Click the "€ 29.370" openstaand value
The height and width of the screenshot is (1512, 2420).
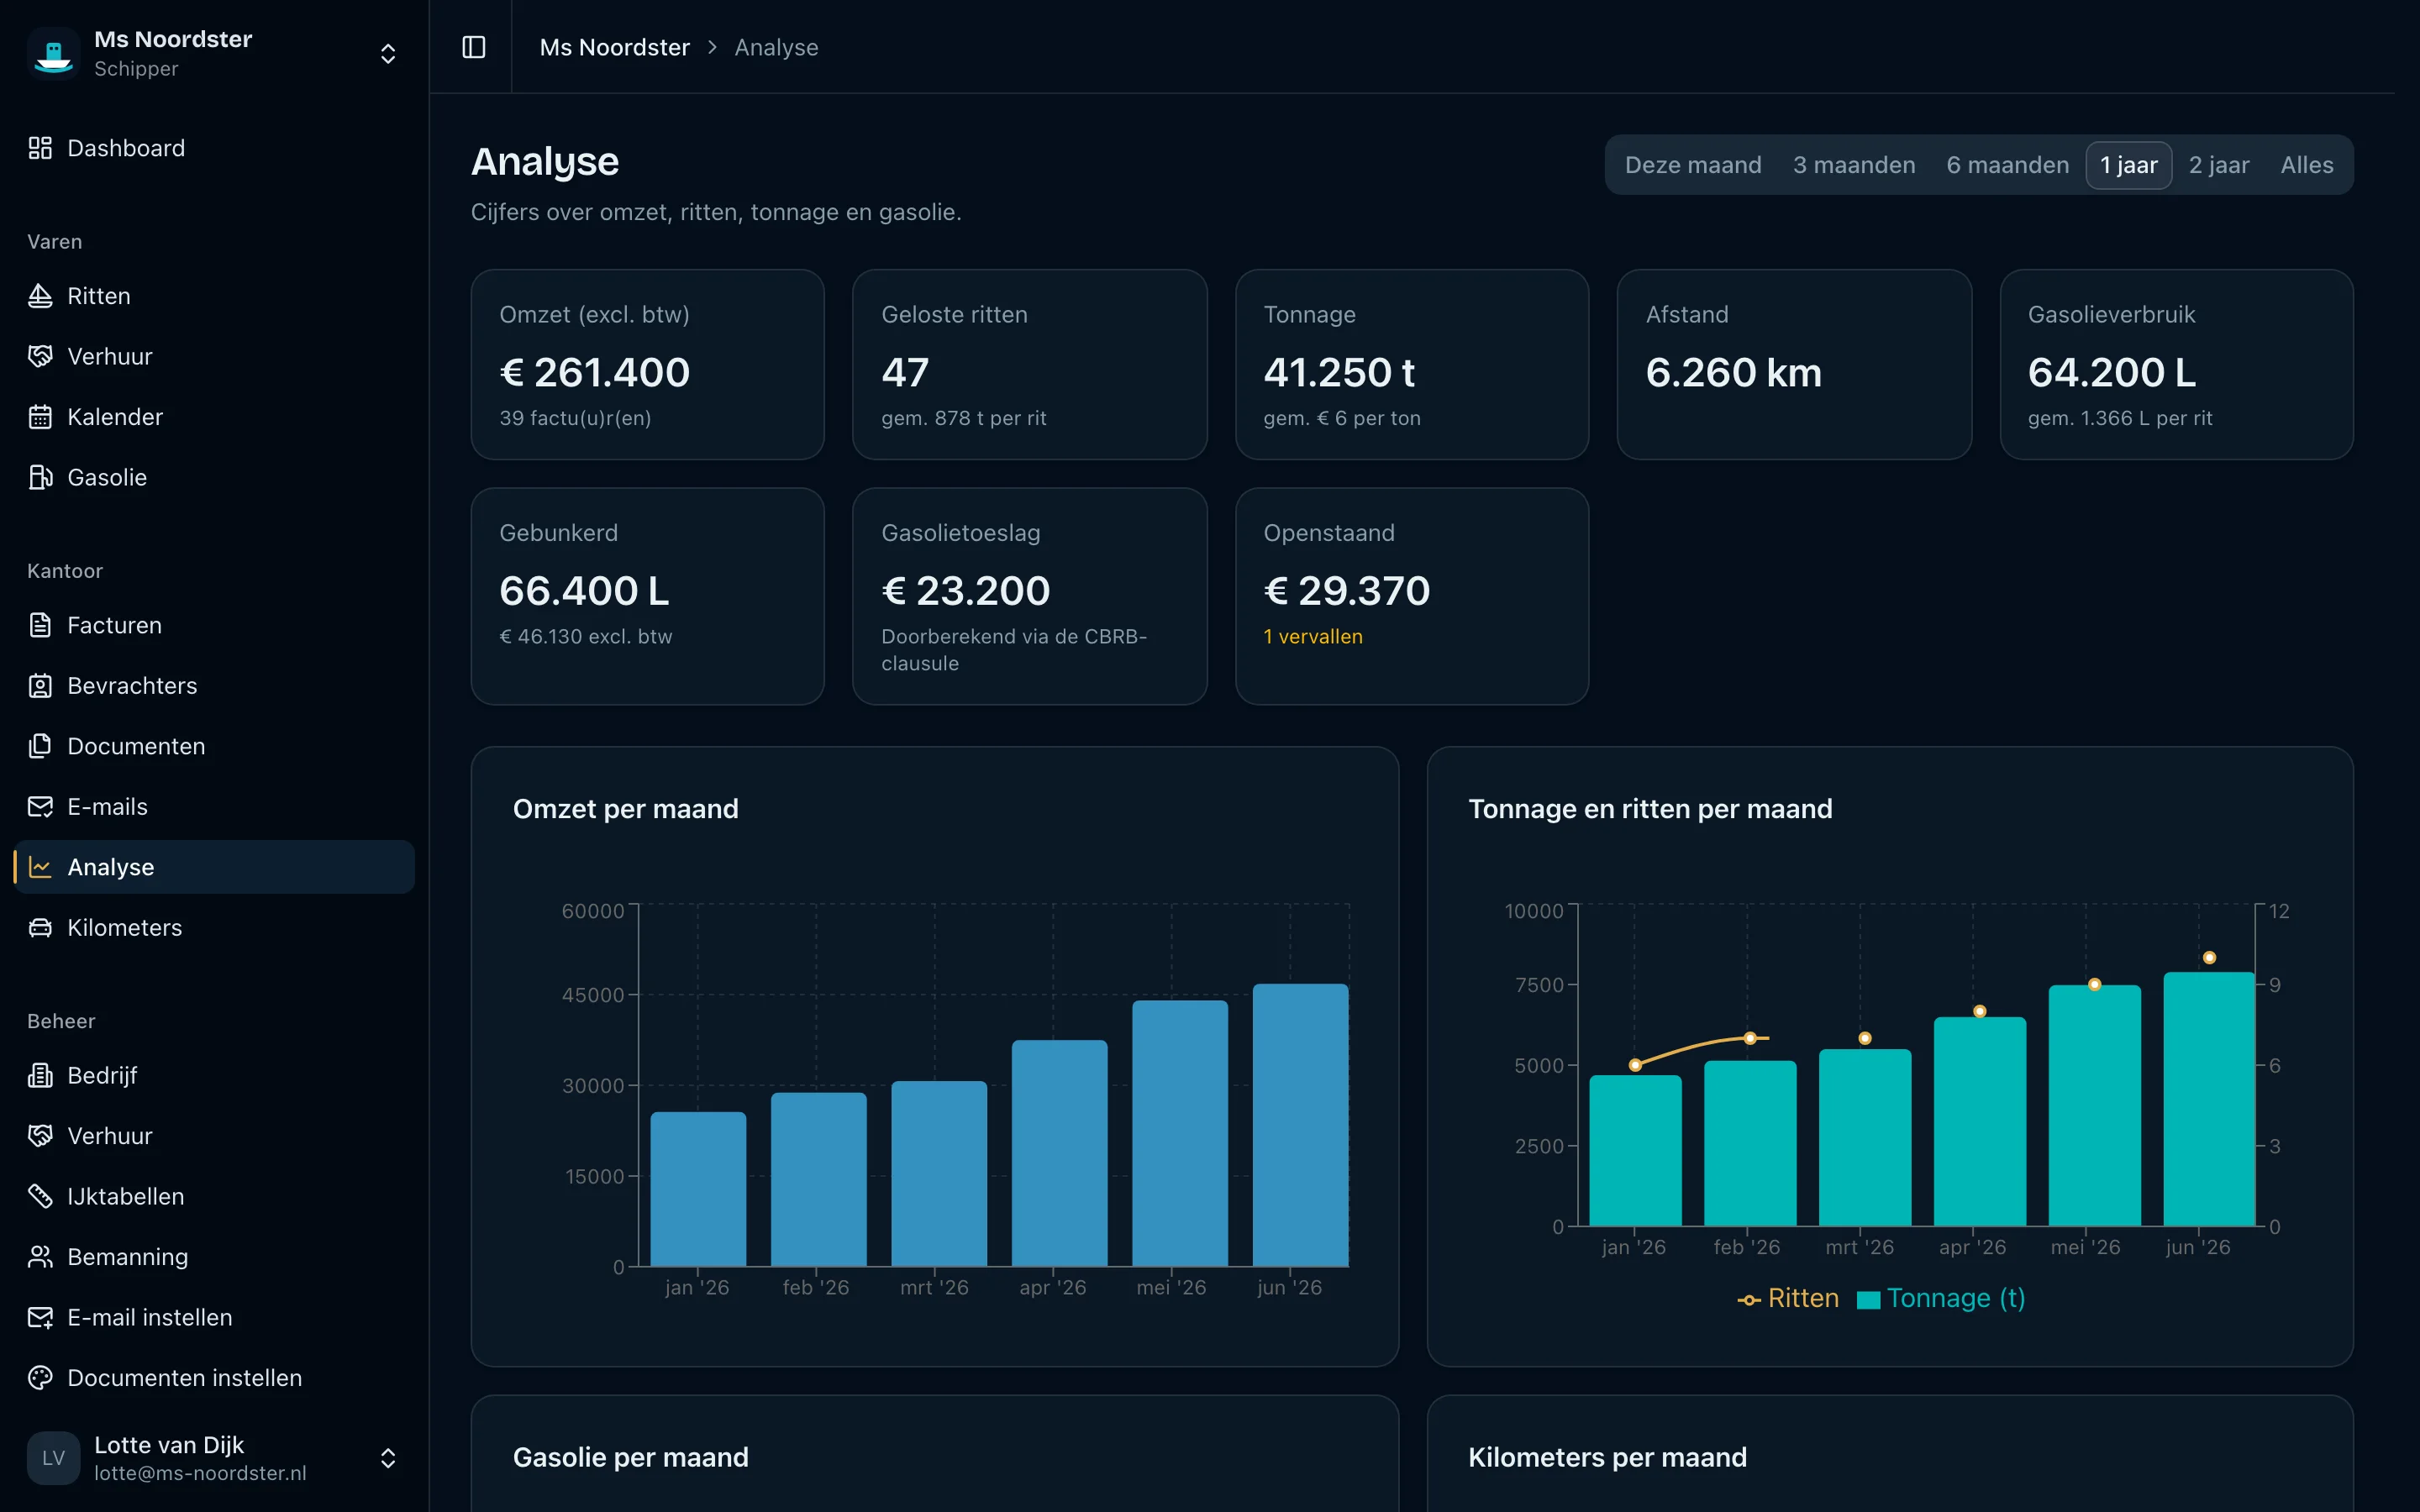point(1346,591)
